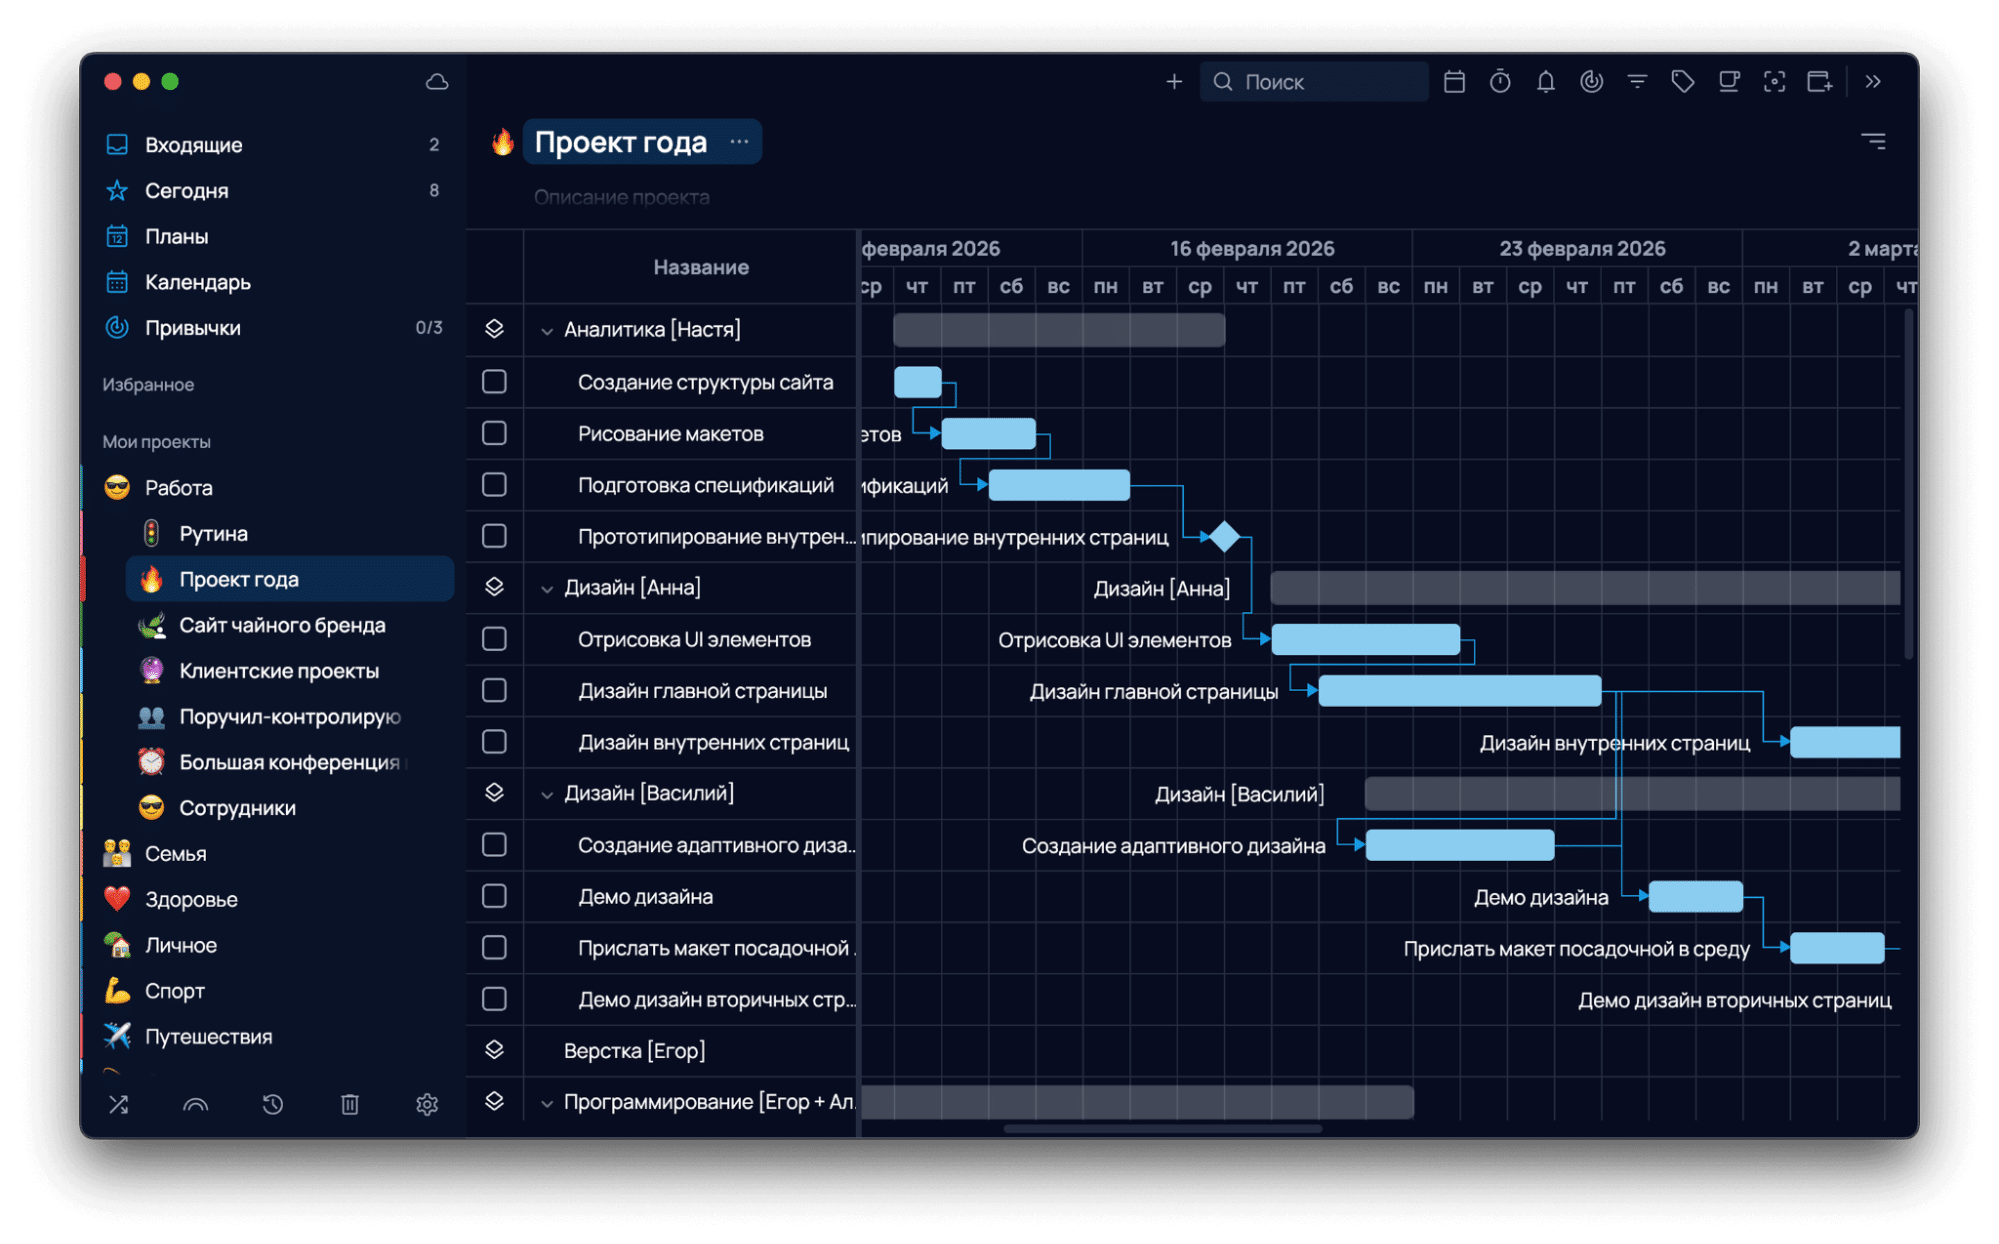Screen dimensions: 1999x1244
Task: Collapse the Дизайн [Анна] section chevron
Action: 547,589
